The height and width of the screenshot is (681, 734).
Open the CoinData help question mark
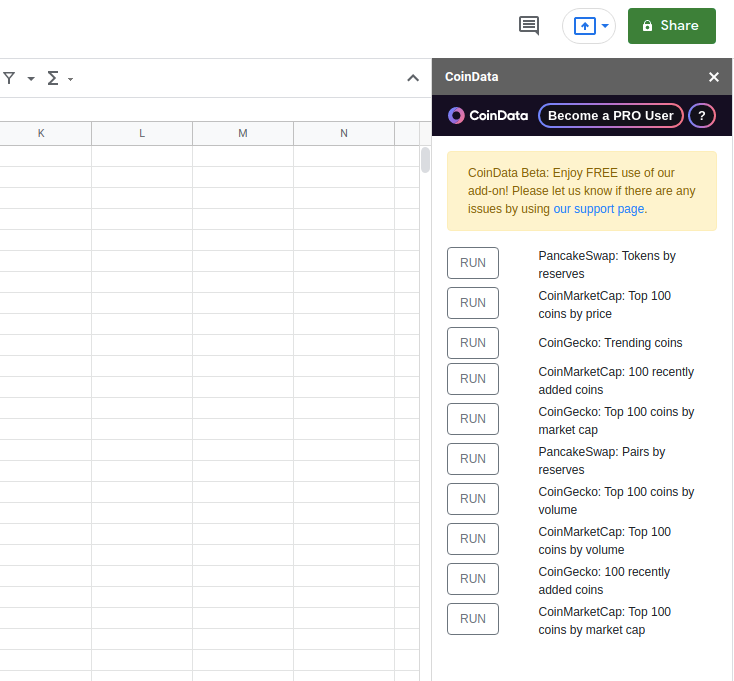pos(702,116)
